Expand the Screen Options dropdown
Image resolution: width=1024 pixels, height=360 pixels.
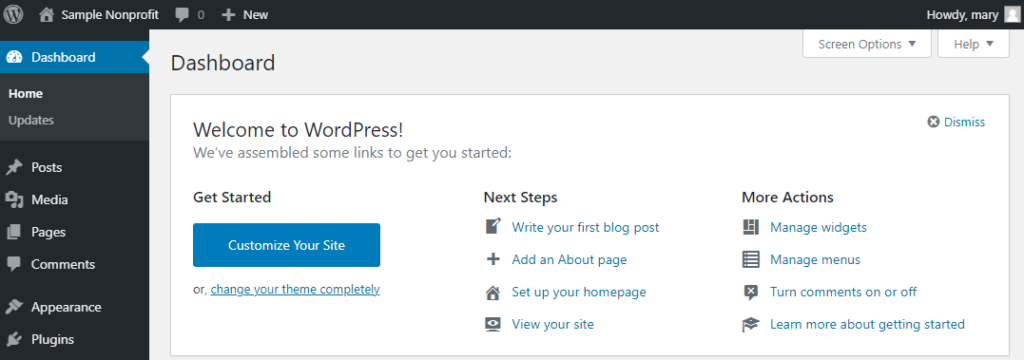(867, 44)
